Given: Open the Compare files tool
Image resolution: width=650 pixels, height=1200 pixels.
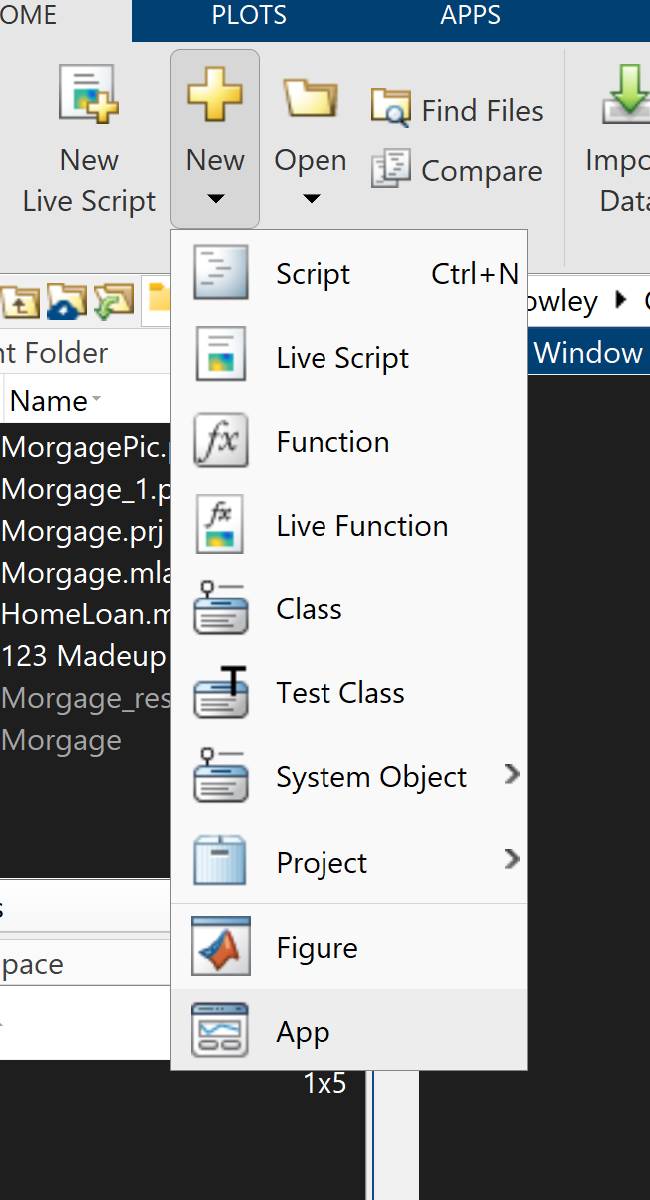Looking at the screenshot, I should coord(457,171).
